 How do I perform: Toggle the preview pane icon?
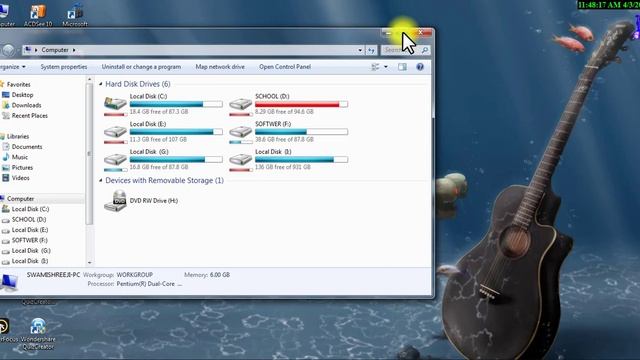(x=402, y=67)
